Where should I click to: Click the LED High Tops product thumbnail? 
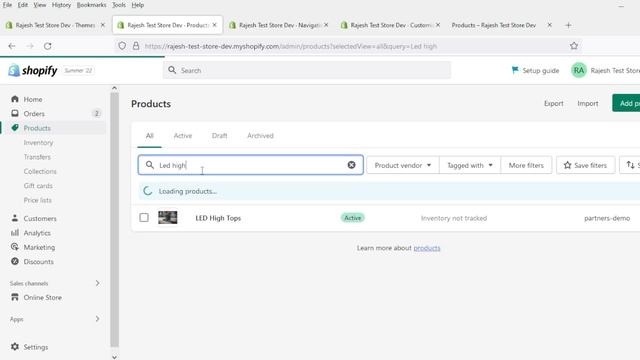click(168, 218)
